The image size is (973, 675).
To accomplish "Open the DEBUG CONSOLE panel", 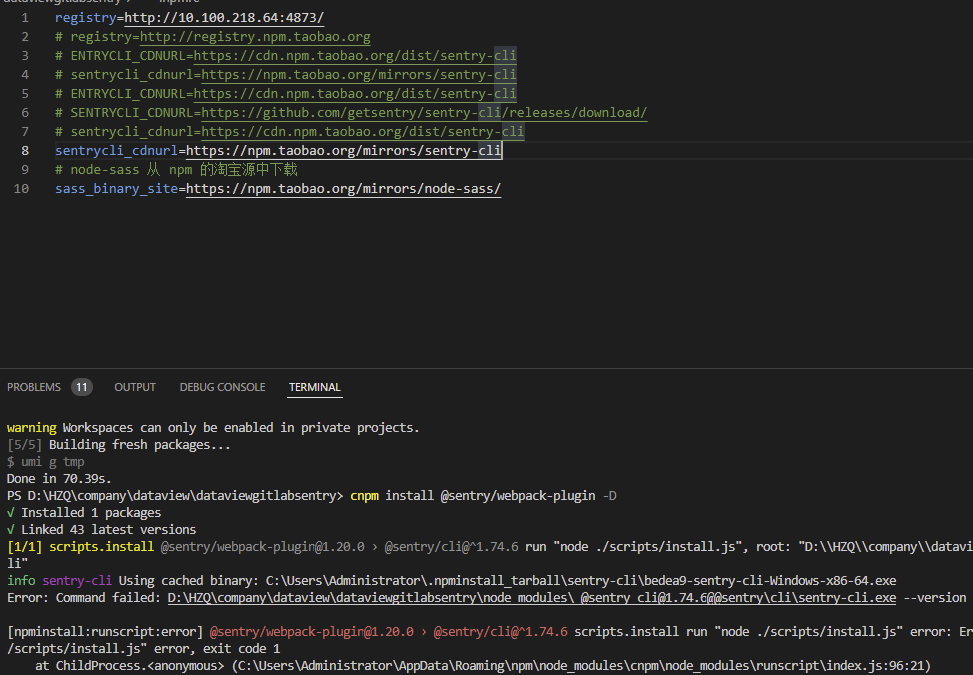I will pos(222,387).
